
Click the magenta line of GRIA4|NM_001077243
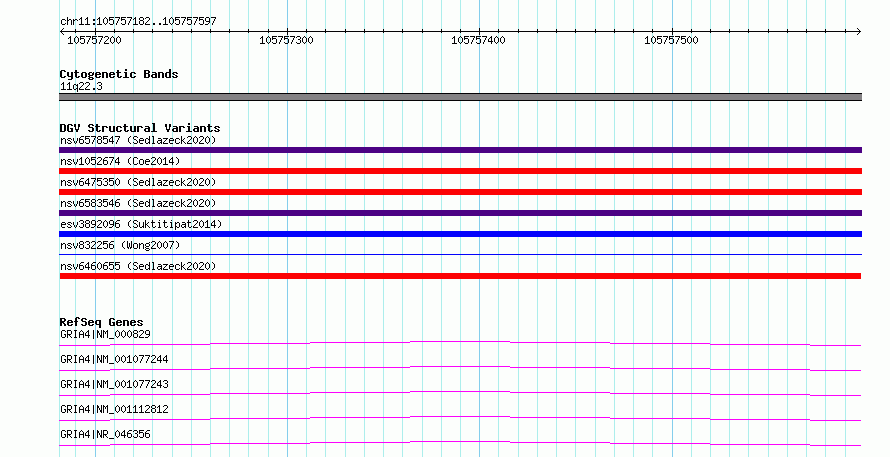460,393
